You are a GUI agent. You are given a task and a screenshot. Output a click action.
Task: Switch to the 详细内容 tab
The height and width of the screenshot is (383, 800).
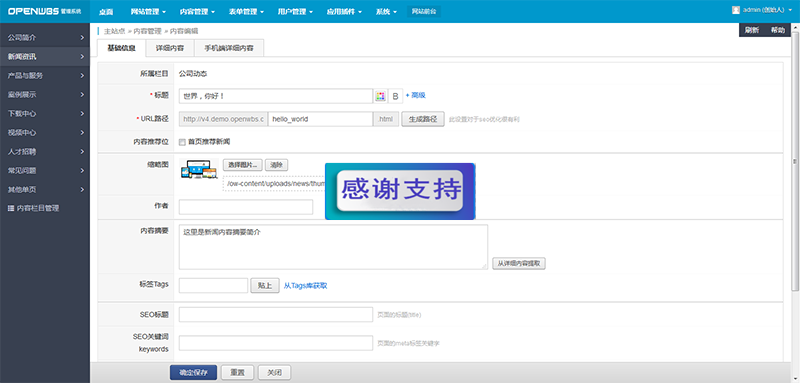click(x=170, y=48)
